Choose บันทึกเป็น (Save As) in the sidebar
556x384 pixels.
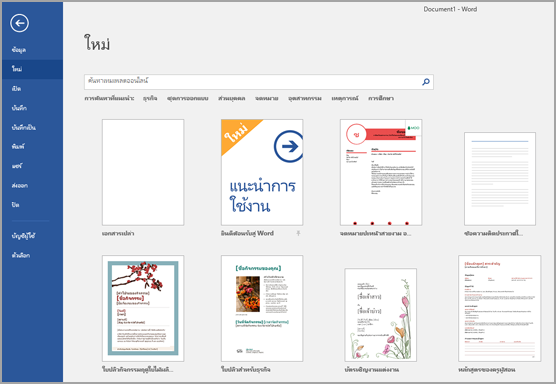[23, 127]
